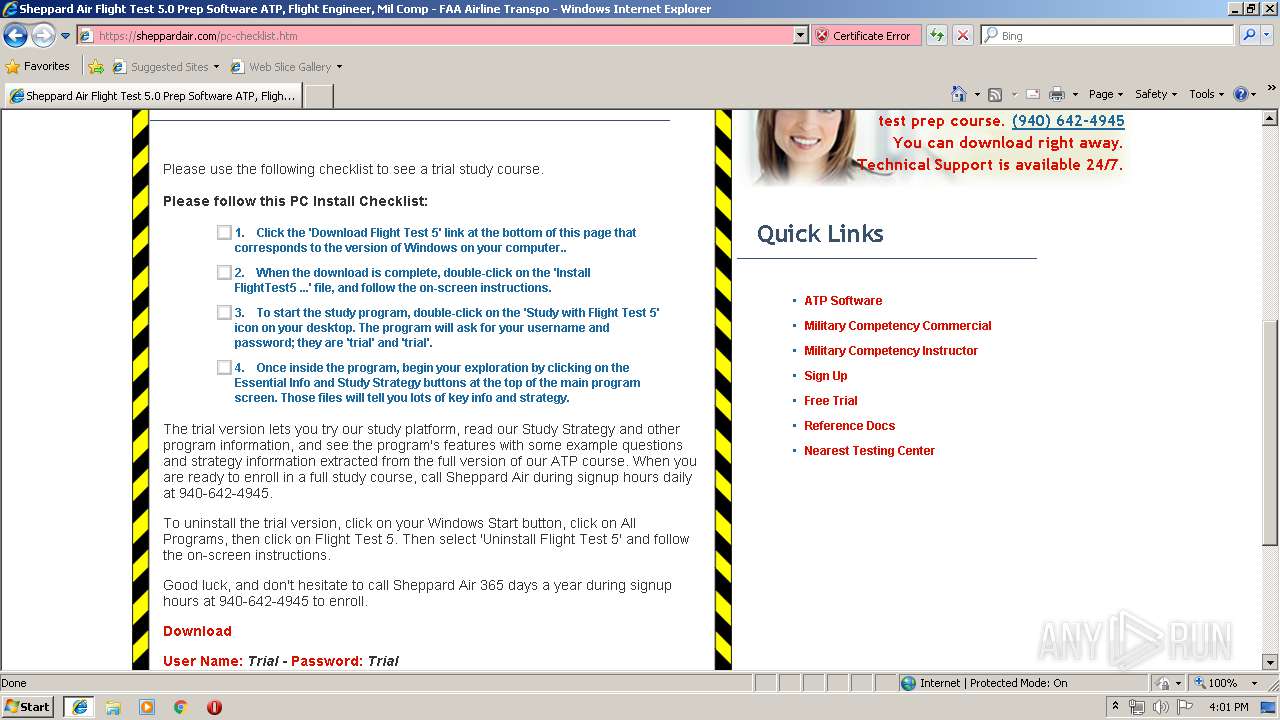This screenshot has width=1280, height=720.
Task: Click the red Download link
Action: pyautogui.click(x=197, y=631)
